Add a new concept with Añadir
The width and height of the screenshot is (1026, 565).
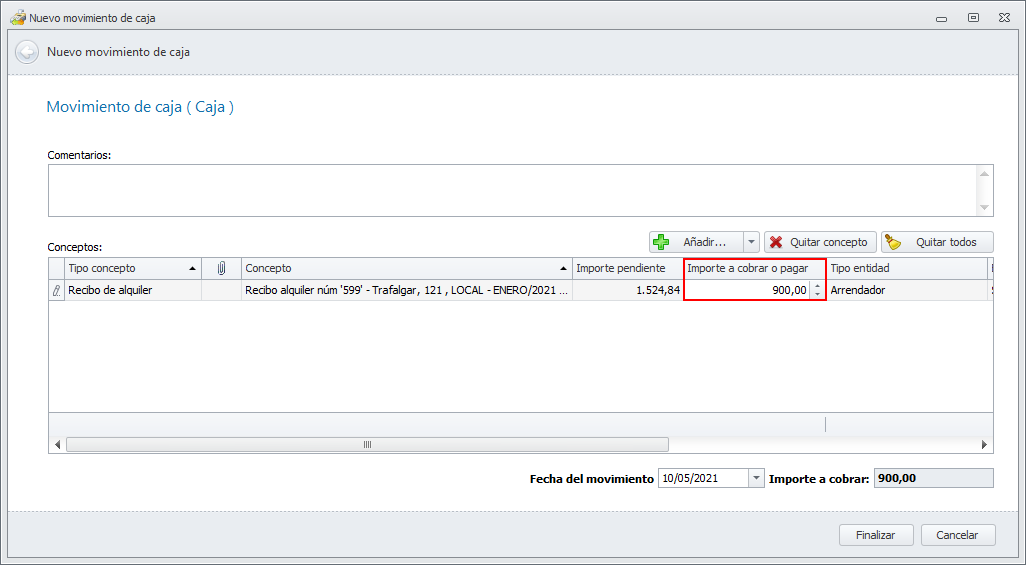[x=696, y=242]
